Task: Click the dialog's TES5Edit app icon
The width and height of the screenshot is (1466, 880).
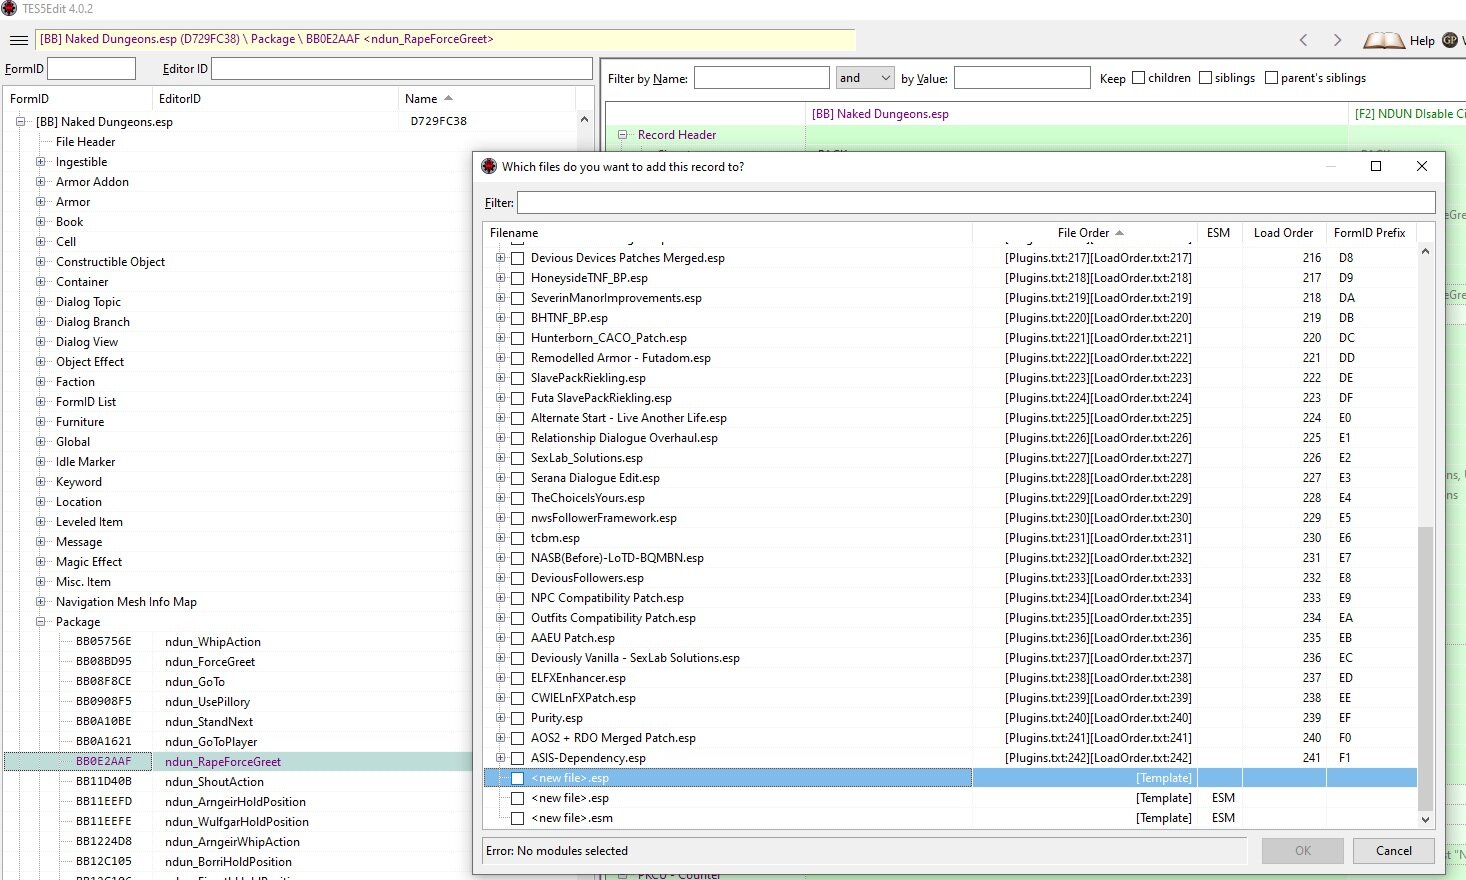Action: tap(489, 166)
